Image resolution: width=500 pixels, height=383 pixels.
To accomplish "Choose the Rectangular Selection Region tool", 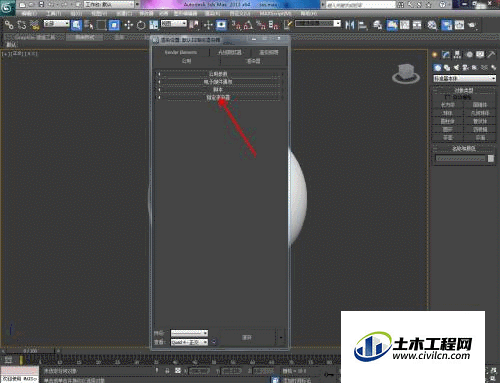I will (101, 25).
